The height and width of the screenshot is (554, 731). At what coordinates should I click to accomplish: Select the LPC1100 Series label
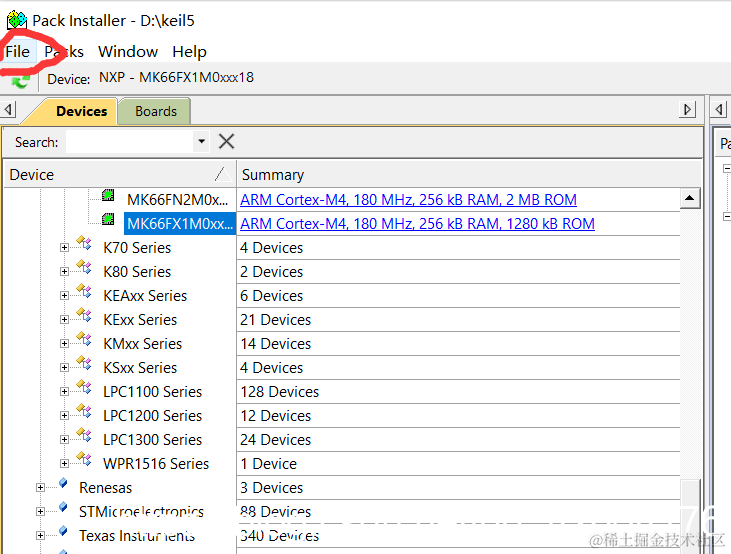point(152,392)
